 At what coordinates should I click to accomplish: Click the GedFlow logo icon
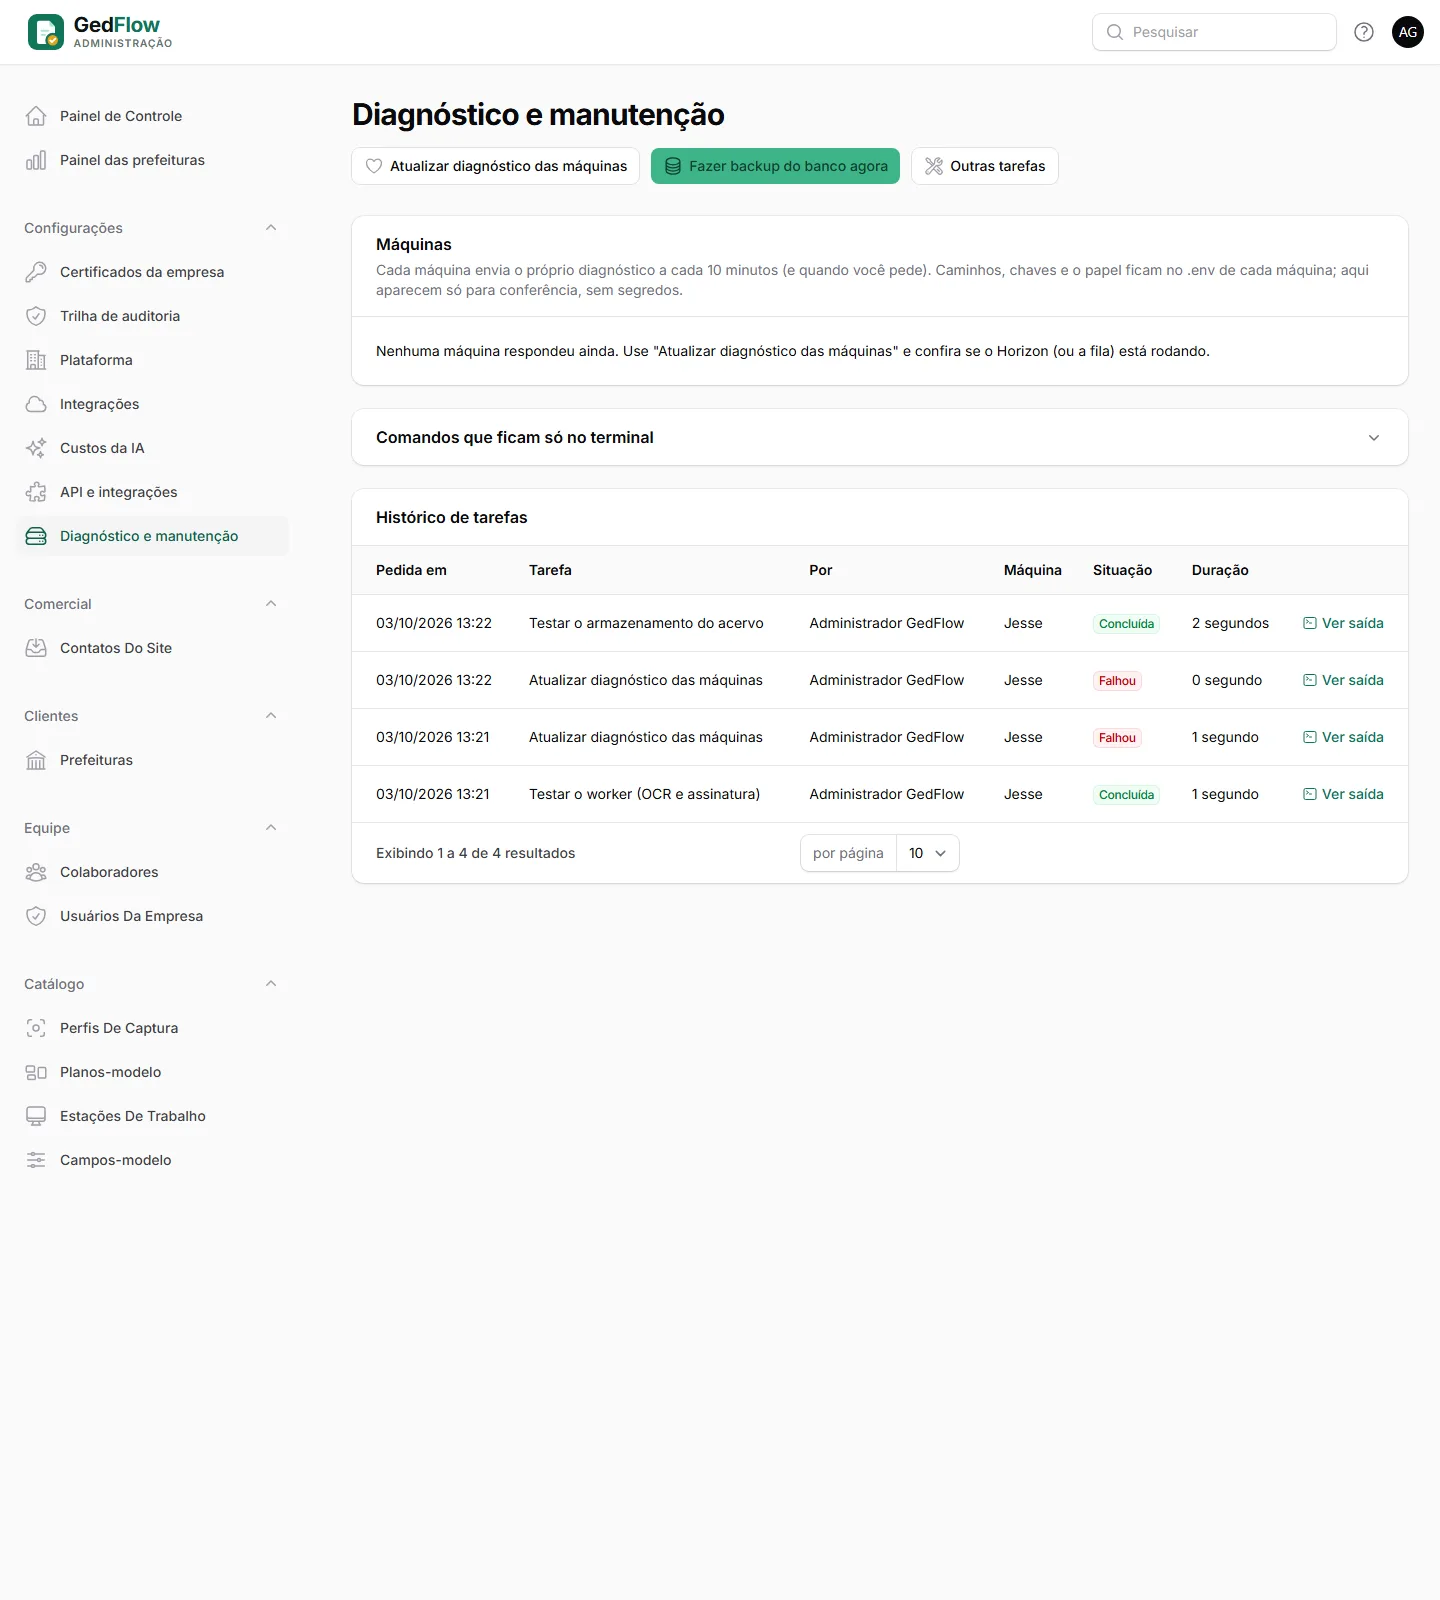click(x=46, y=32)
